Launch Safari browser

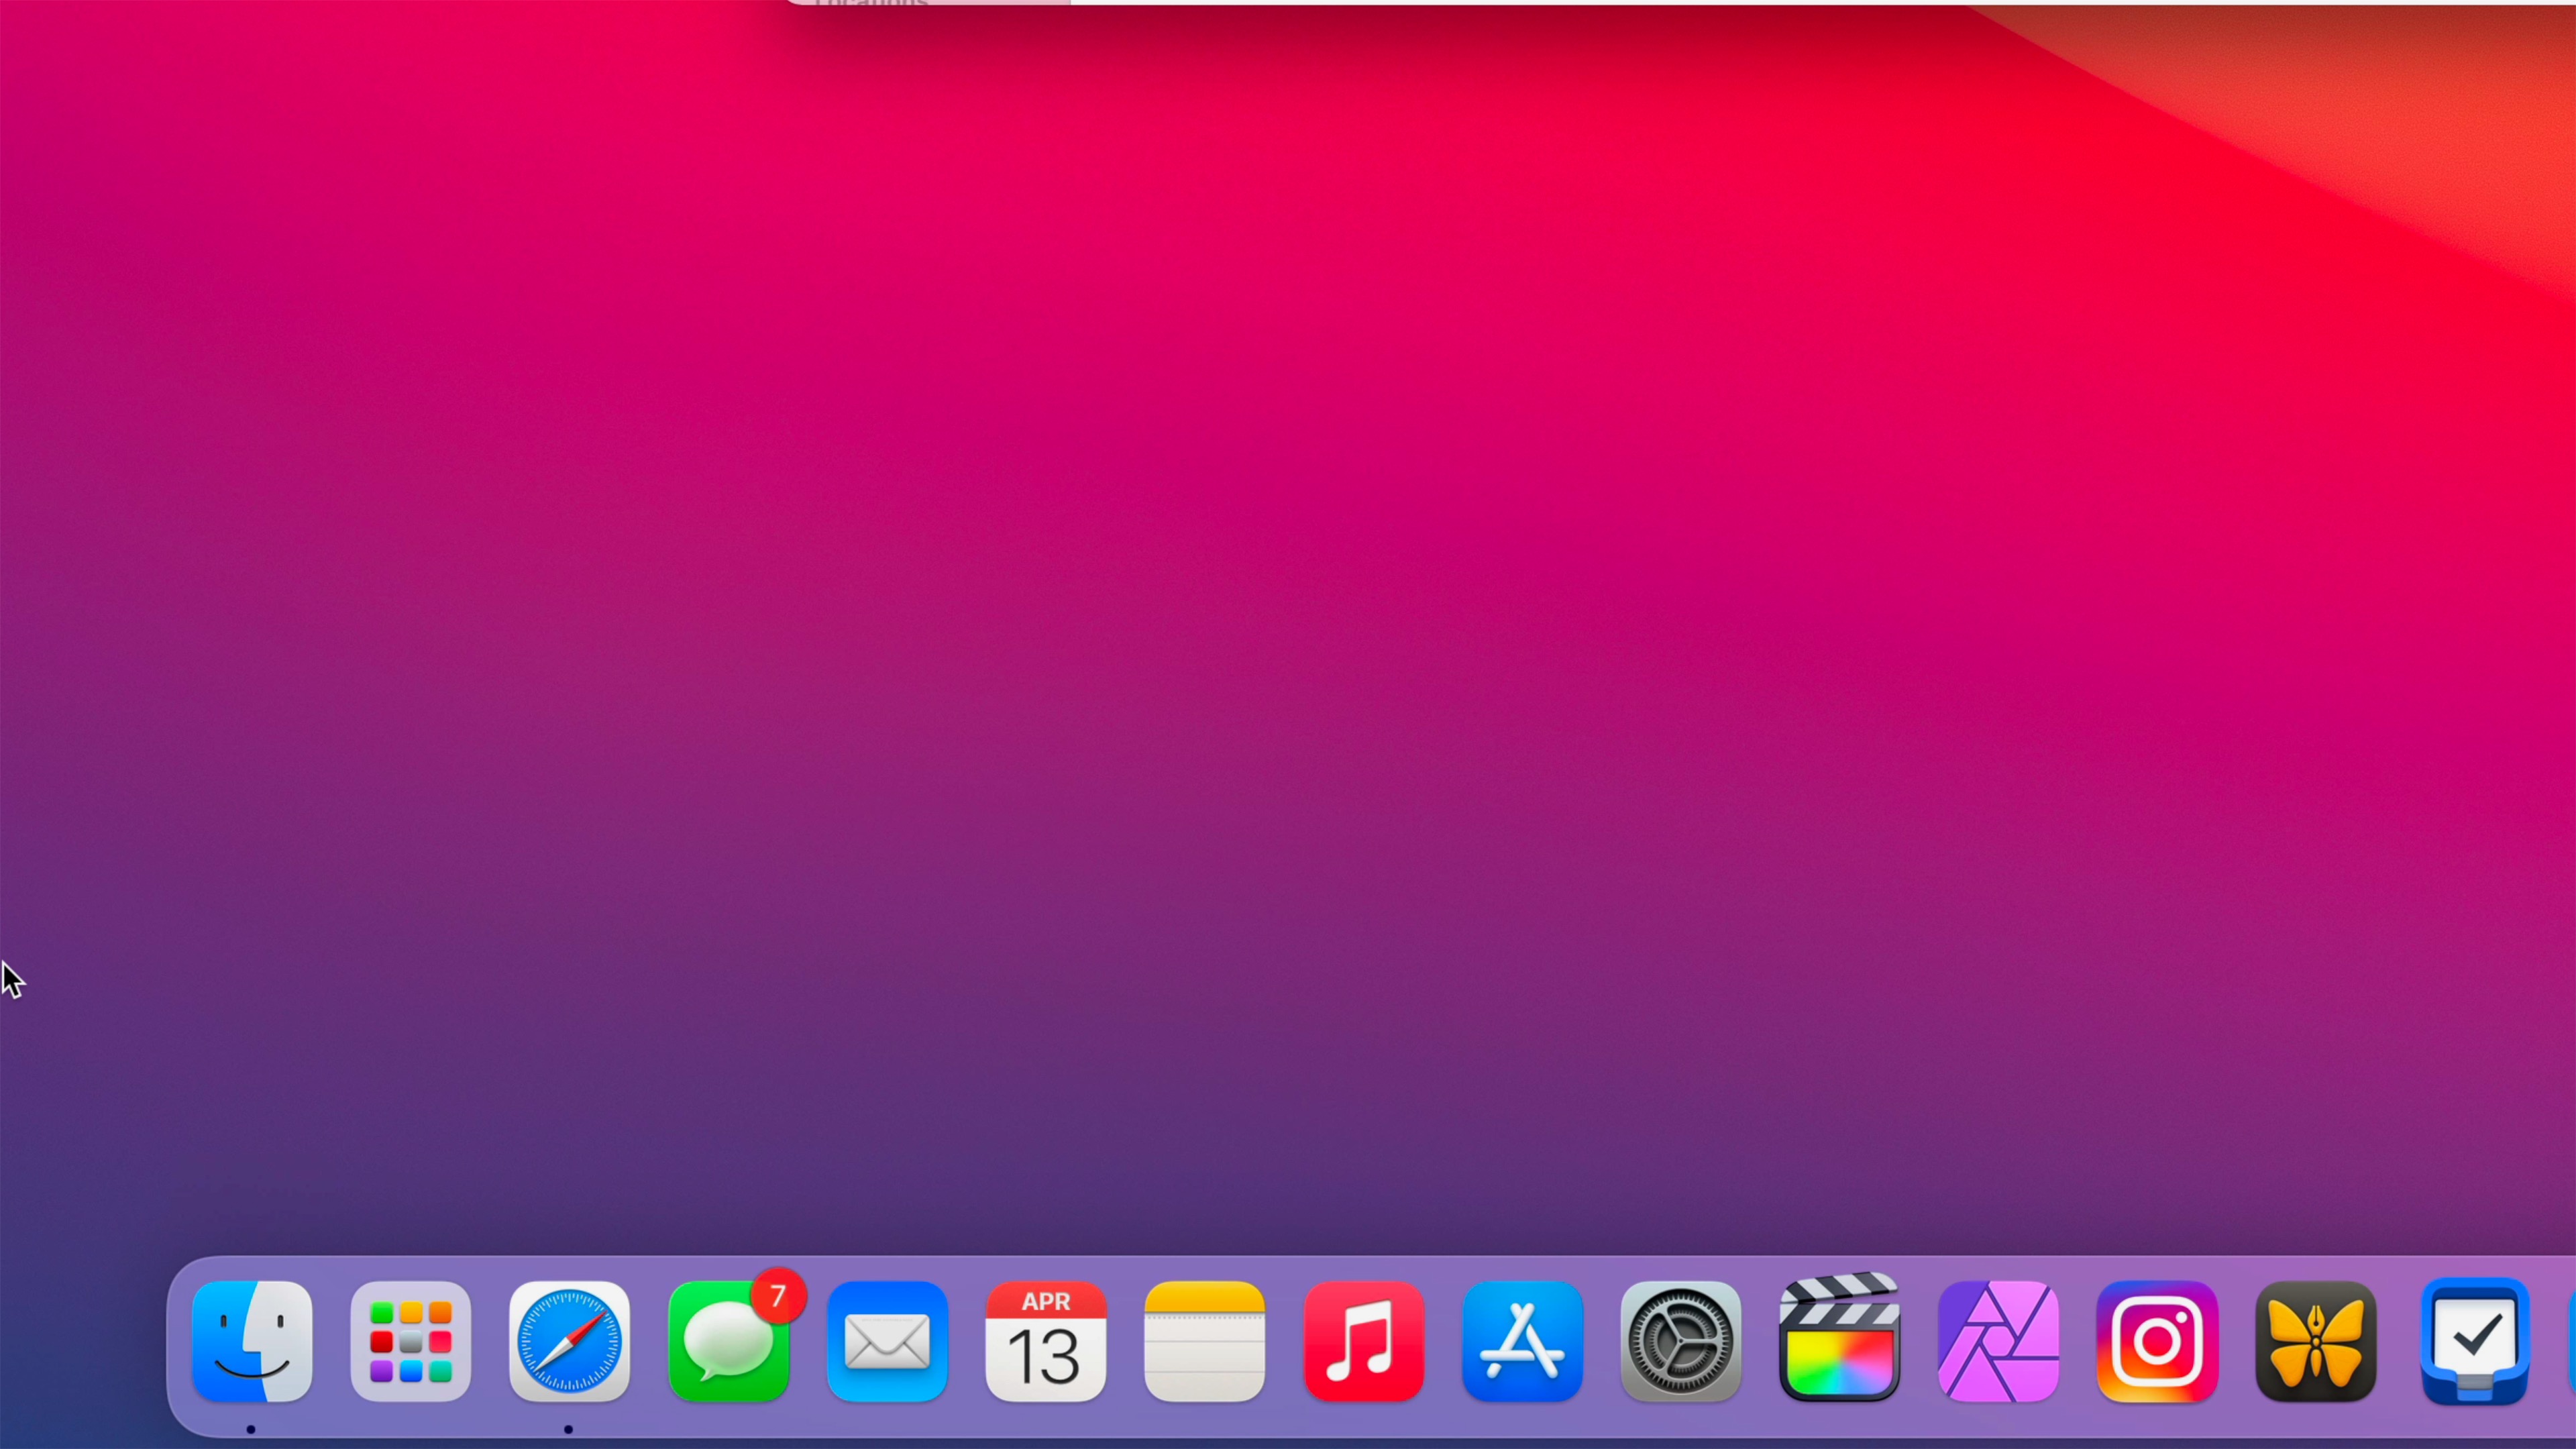pyautogui.click(x=569, y=1340)
